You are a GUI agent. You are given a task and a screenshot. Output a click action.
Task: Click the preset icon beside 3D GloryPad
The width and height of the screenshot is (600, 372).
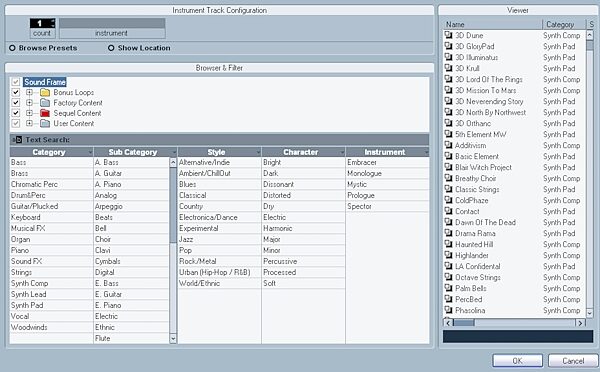tap(448, 46)
